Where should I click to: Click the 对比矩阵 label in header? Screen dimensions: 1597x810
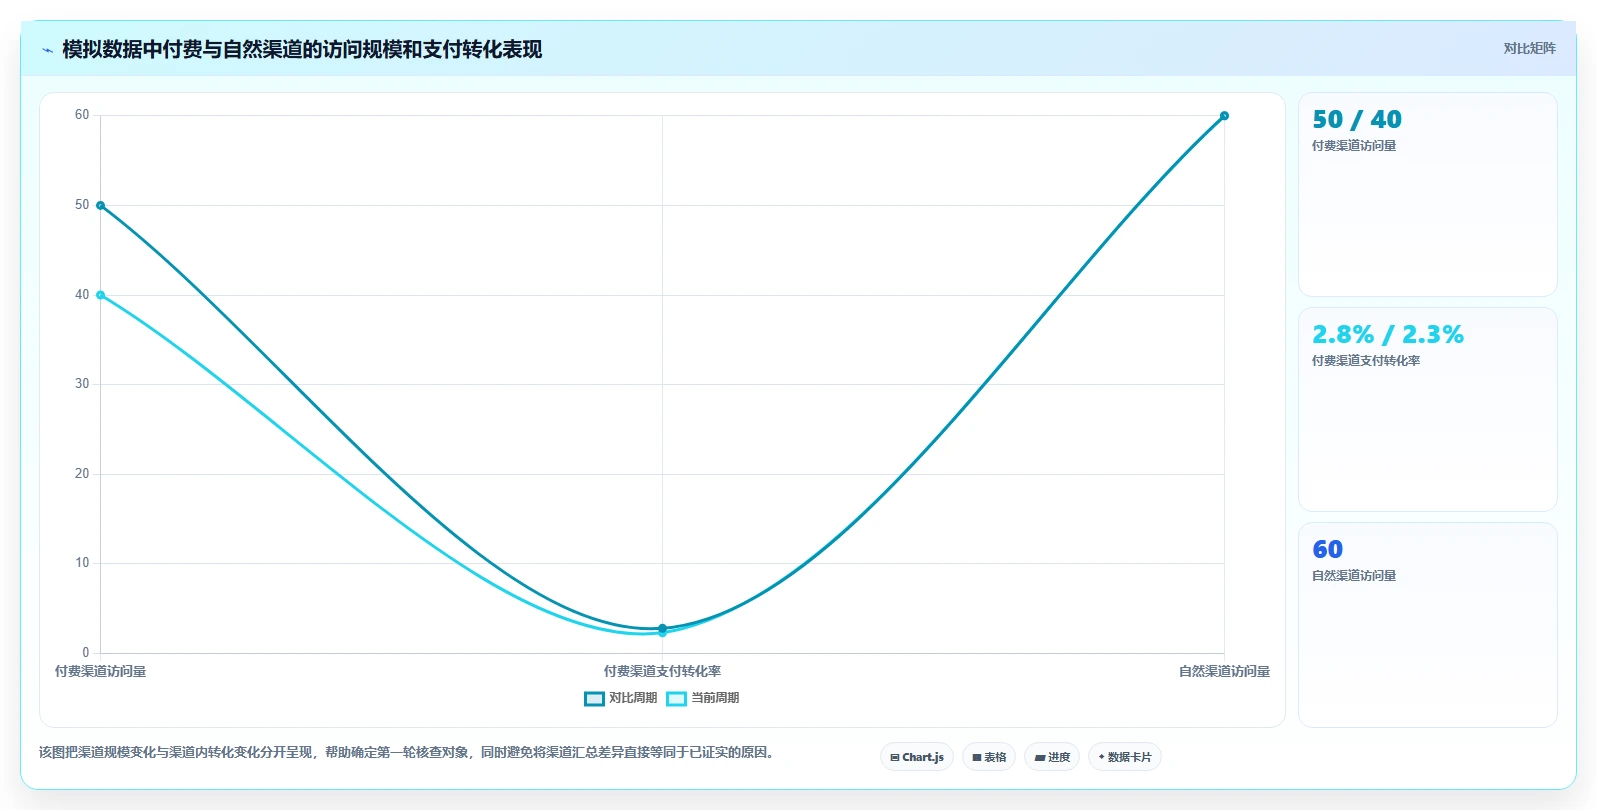tap(1529, 49)
